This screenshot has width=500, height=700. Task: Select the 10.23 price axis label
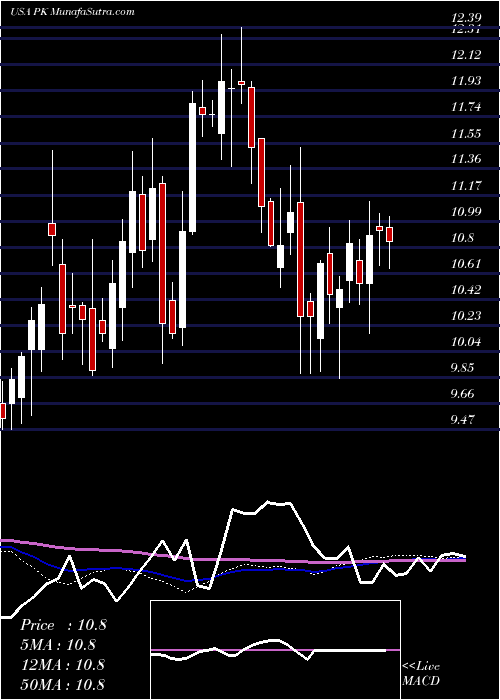click(467, 316)
